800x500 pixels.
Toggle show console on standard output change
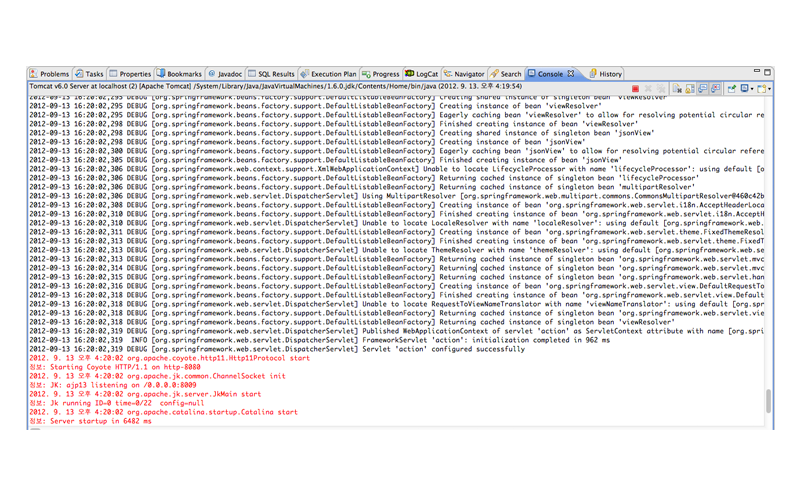click(x=702, y=89)
